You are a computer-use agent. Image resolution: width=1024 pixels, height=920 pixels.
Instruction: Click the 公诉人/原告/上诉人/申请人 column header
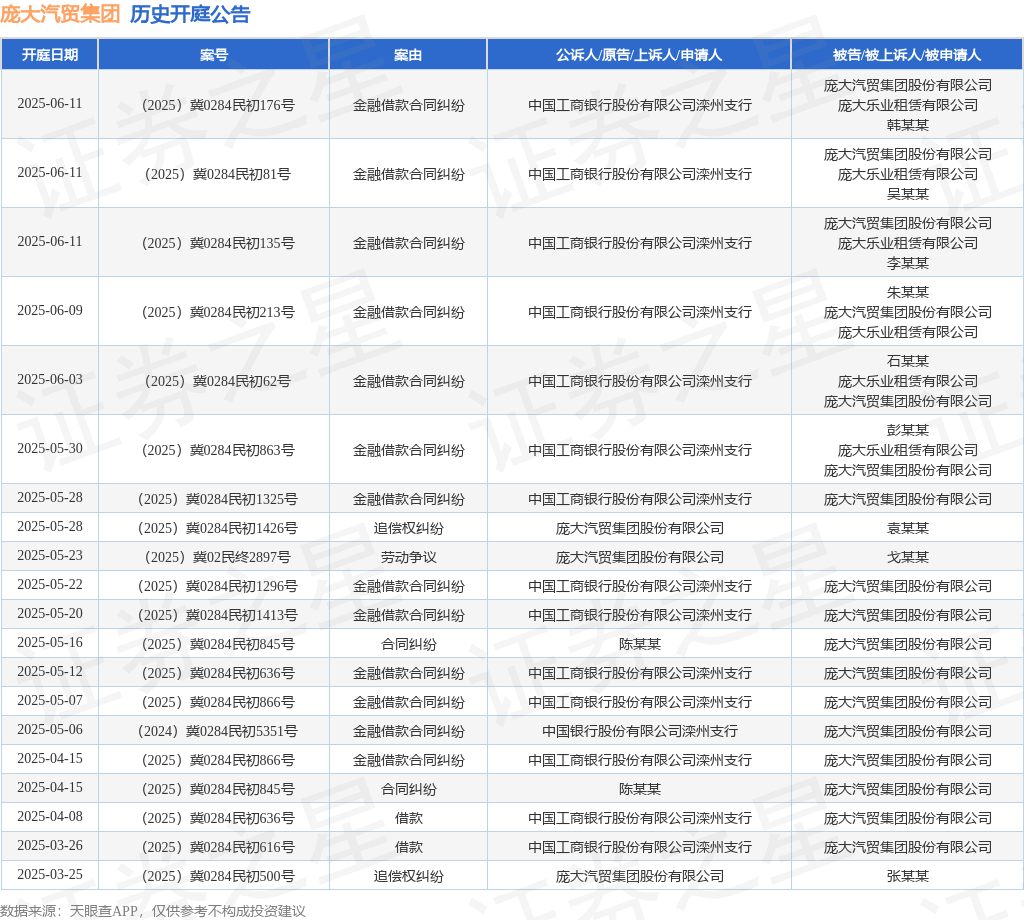click(639, 55)
